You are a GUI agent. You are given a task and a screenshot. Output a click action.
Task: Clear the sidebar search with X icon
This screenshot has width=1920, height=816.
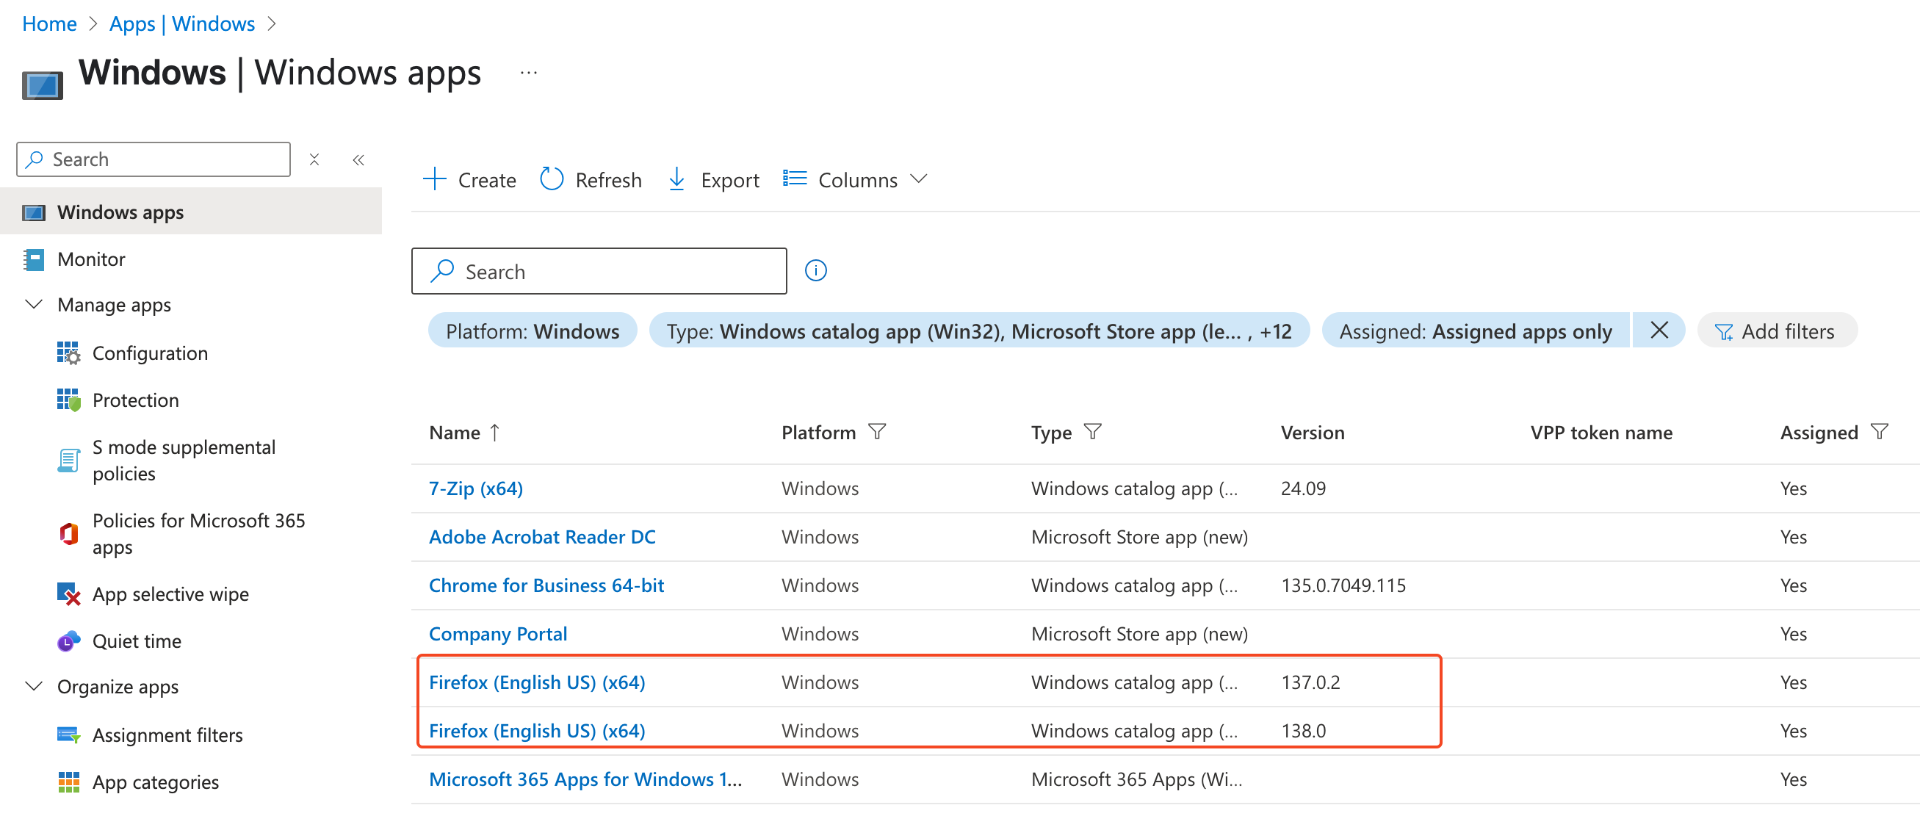314,159
